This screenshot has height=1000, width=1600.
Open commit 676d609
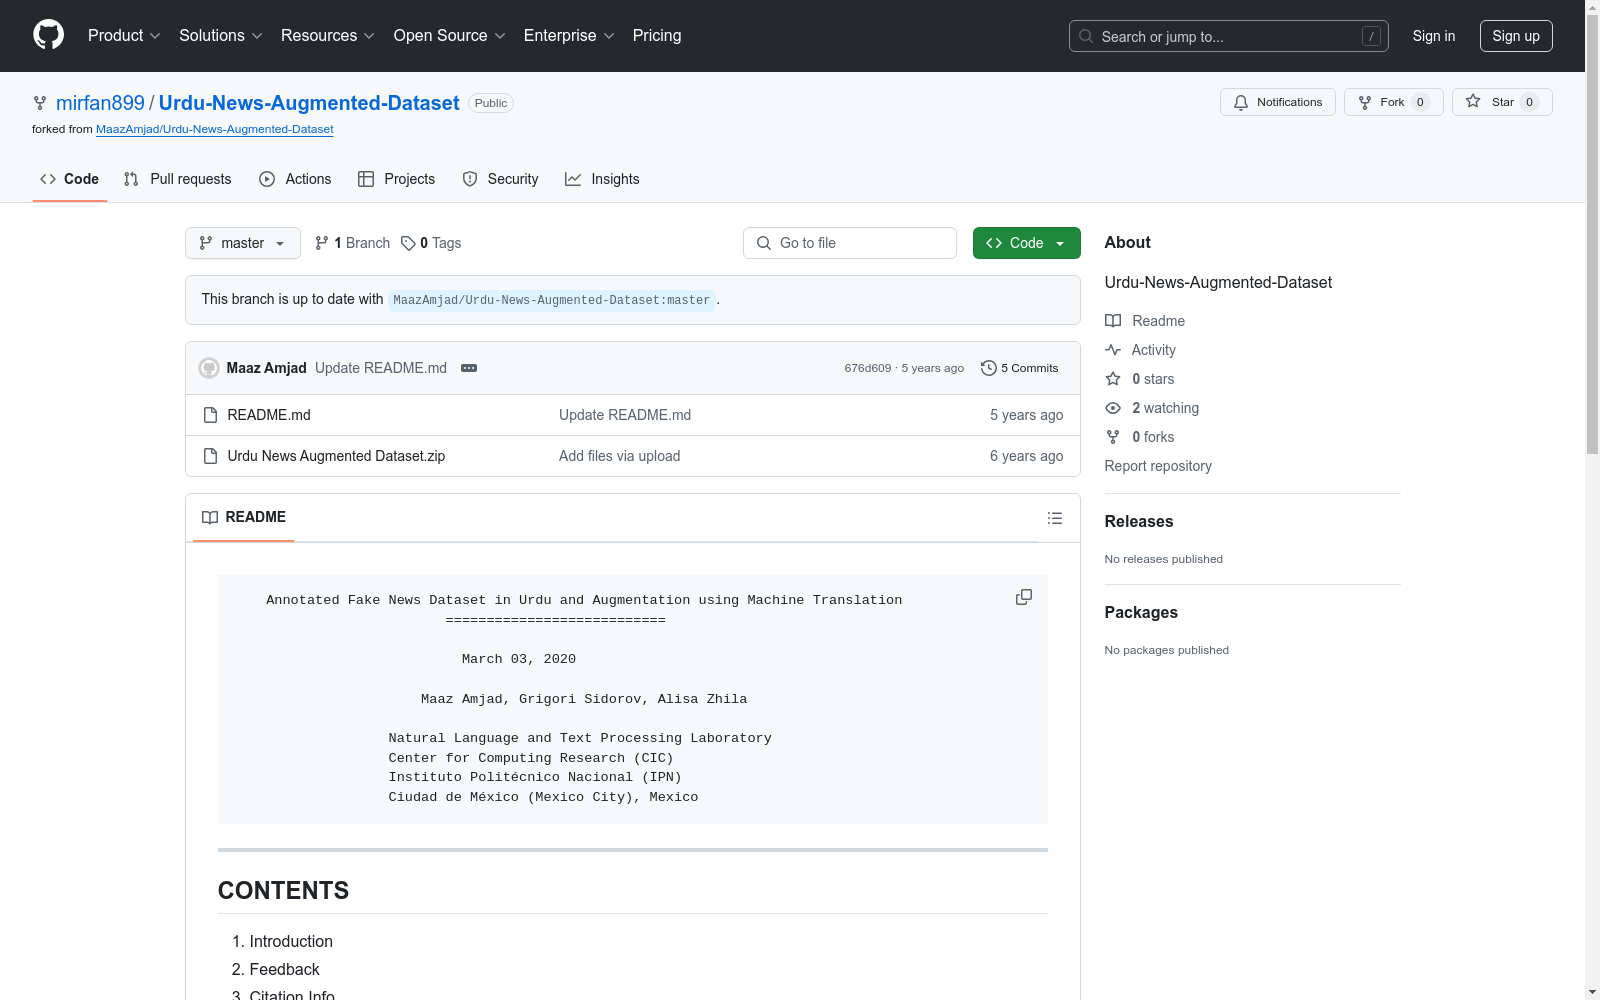(868, 368)
